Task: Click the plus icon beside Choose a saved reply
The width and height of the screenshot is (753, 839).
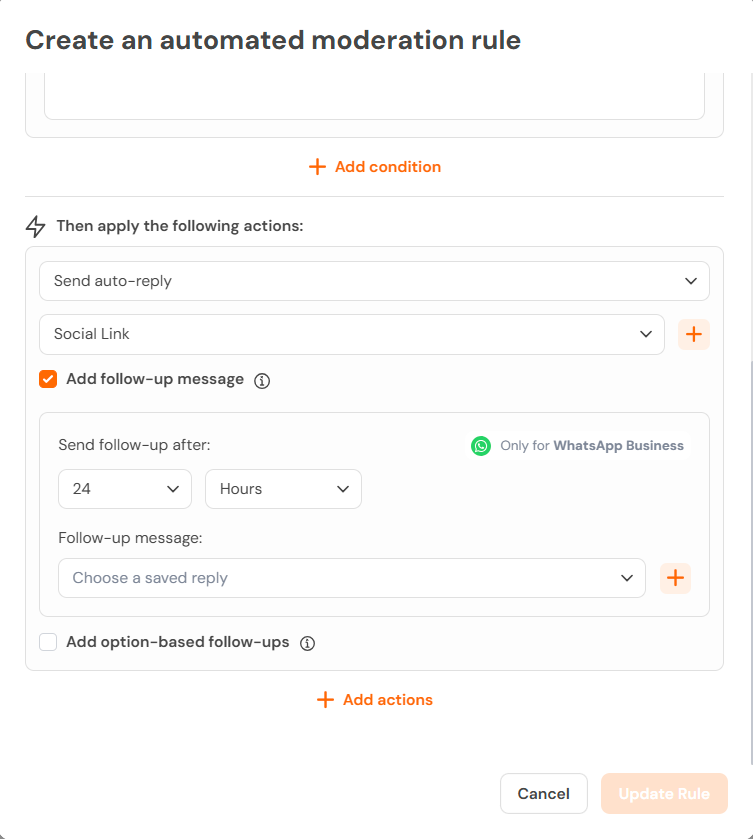Action: (x=675, y=578)
